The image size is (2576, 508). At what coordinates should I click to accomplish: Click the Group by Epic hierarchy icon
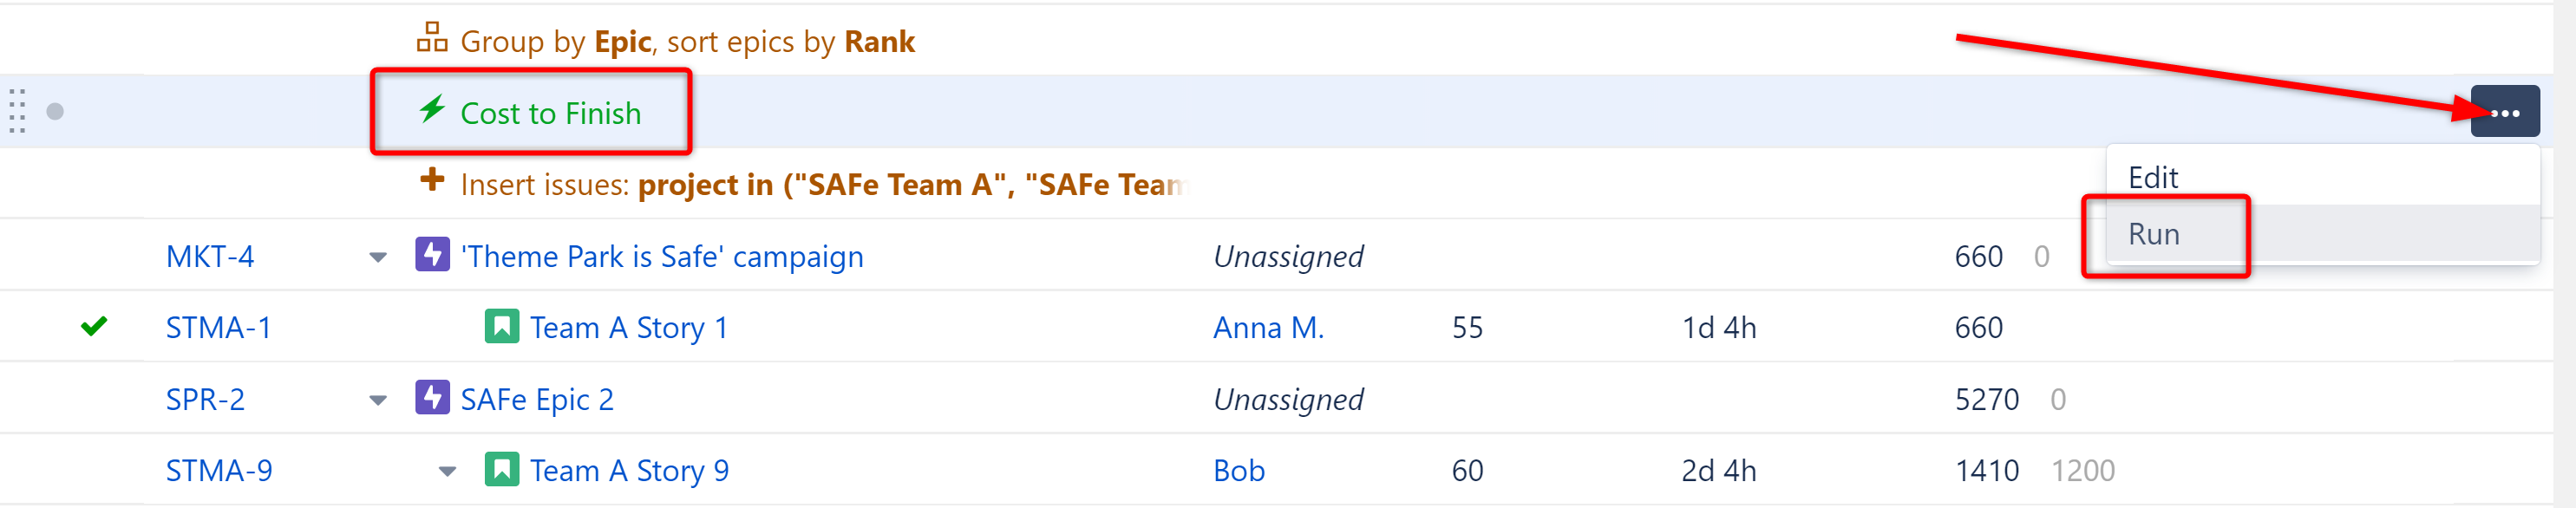(x=431, y=38)
